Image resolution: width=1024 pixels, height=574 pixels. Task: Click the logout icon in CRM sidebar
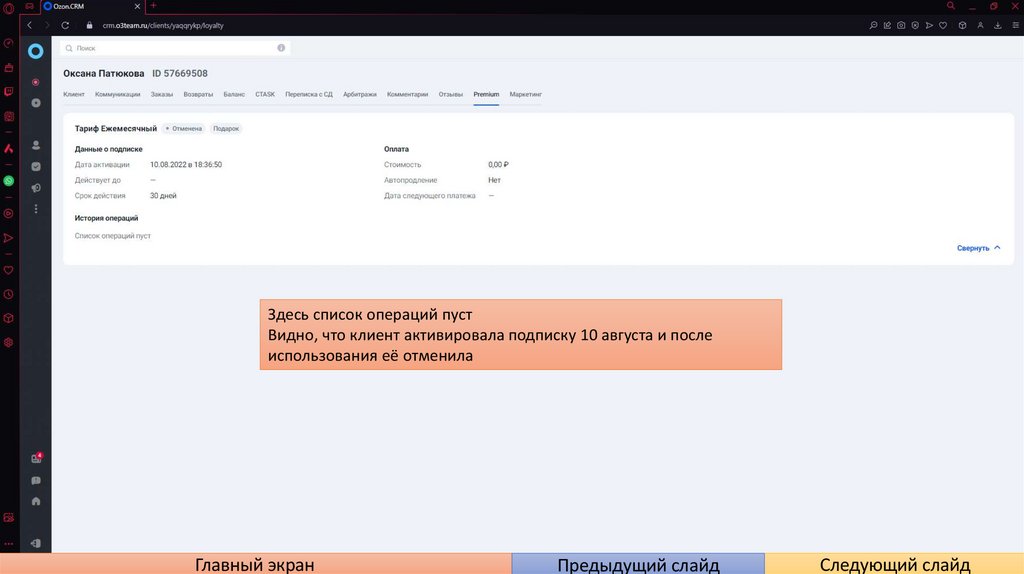point(36,543)
